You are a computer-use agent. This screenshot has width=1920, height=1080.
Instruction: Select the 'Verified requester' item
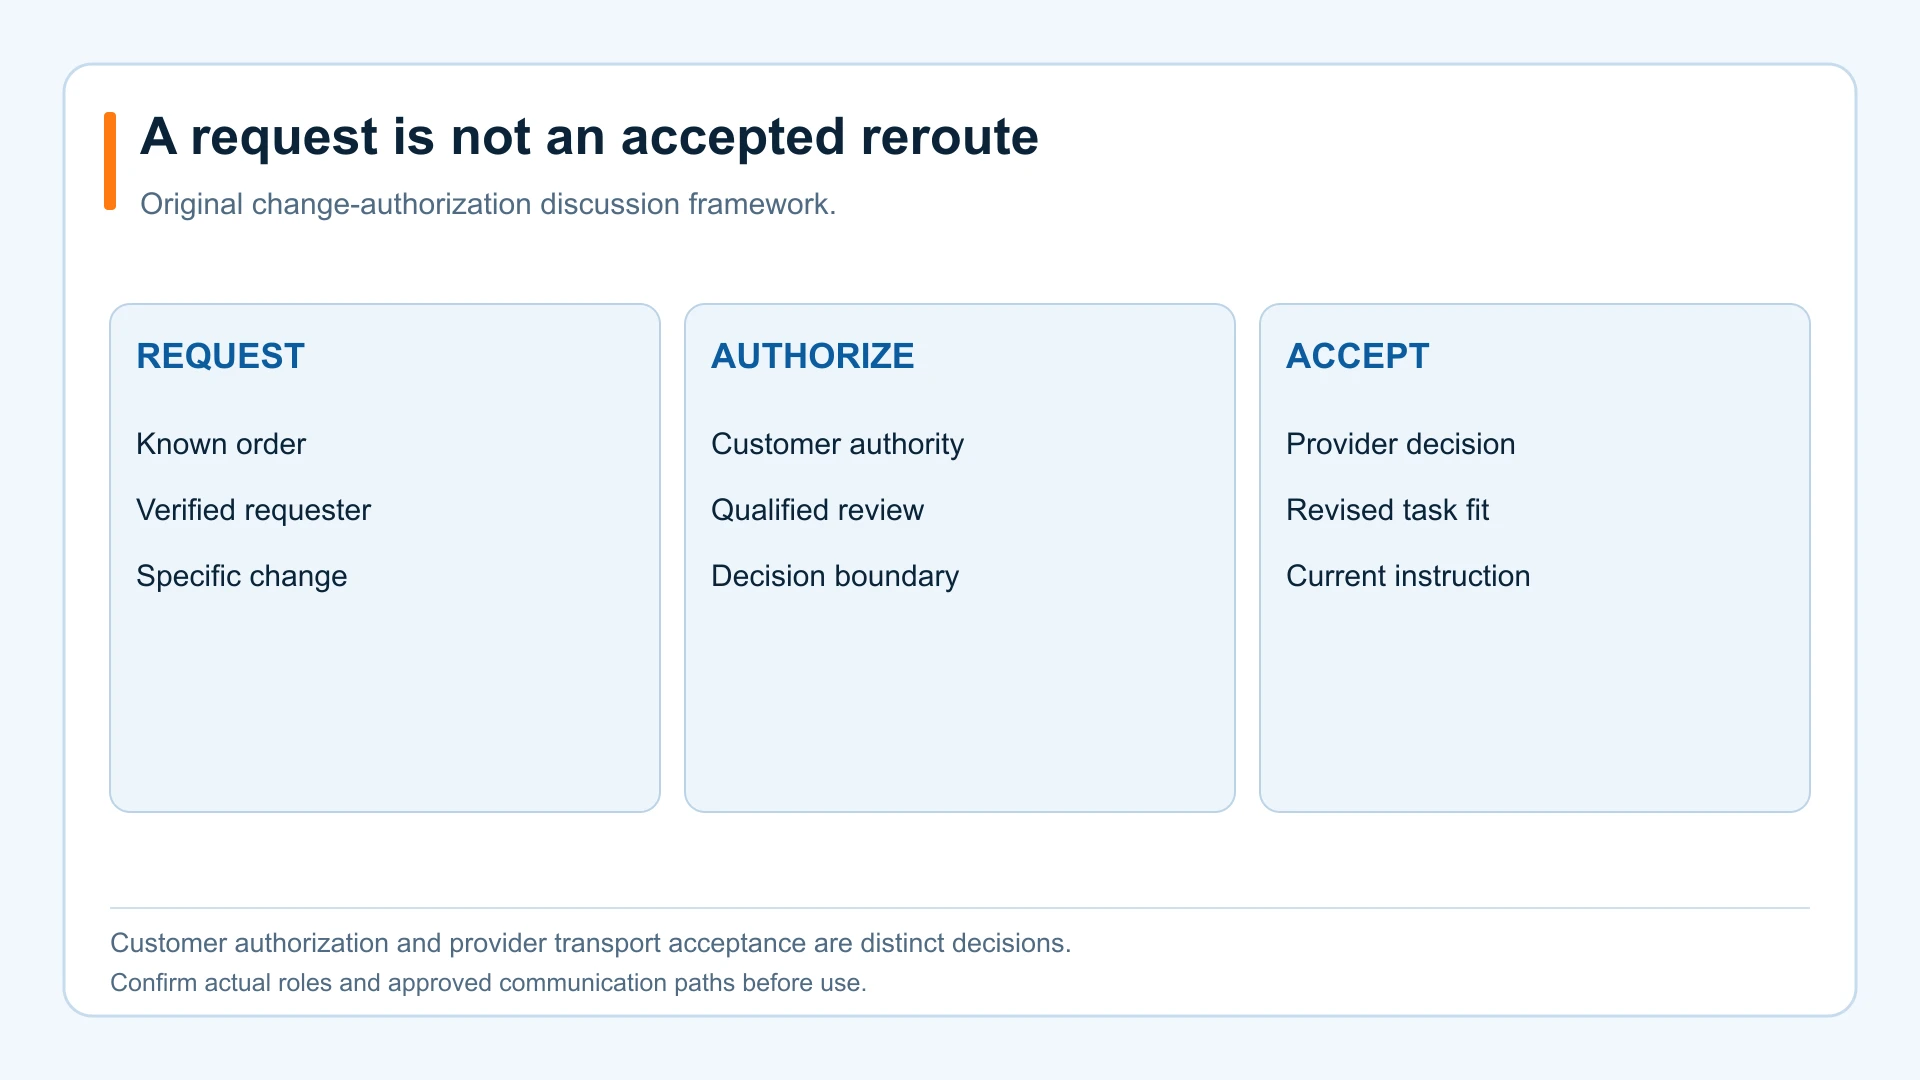coord(253,510)
